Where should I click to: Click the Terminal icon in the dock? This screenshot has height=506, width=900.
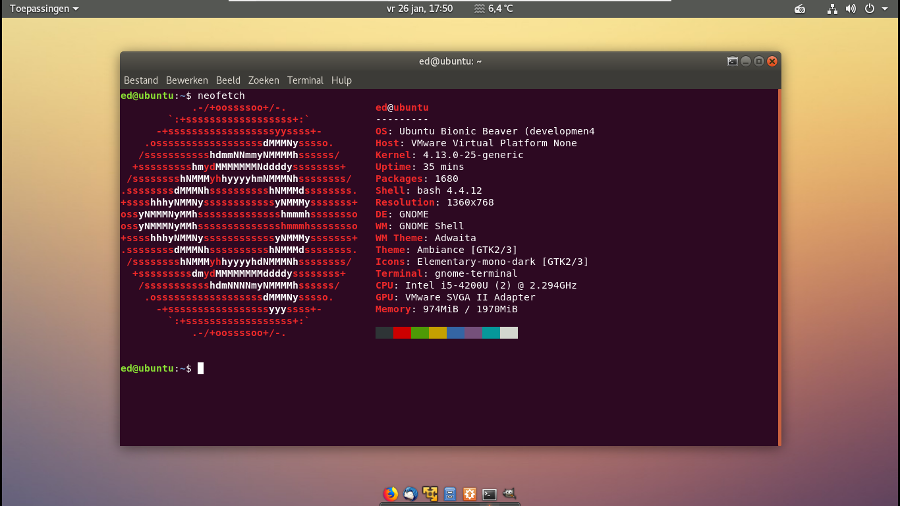tap(489, 494)
